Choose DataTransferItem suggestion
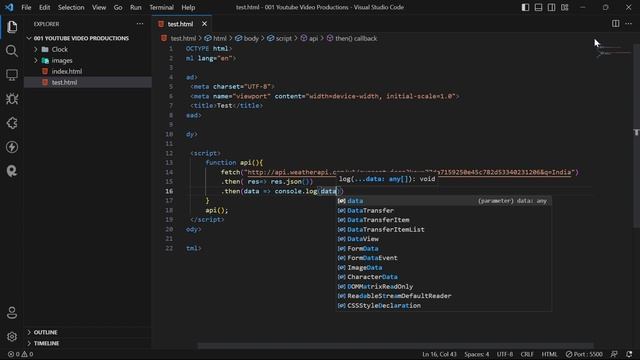 [444, 220]
